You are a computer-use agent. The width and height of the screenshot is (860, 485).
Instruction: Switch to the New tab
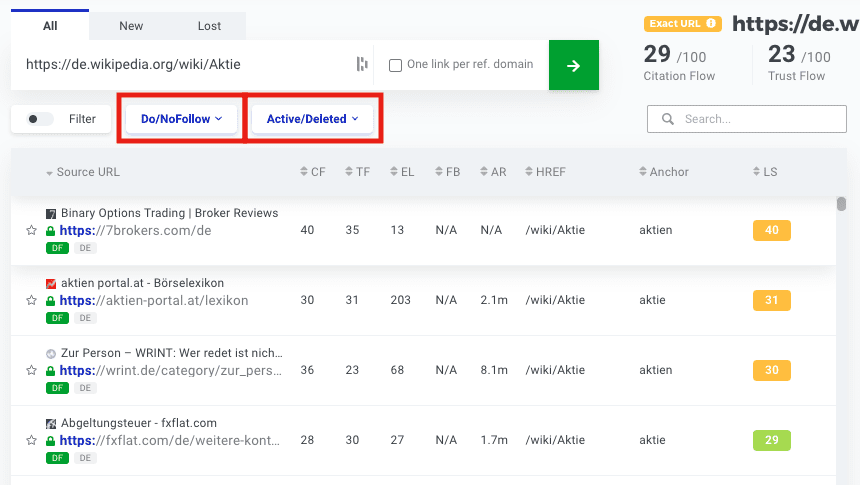(131, 26)
